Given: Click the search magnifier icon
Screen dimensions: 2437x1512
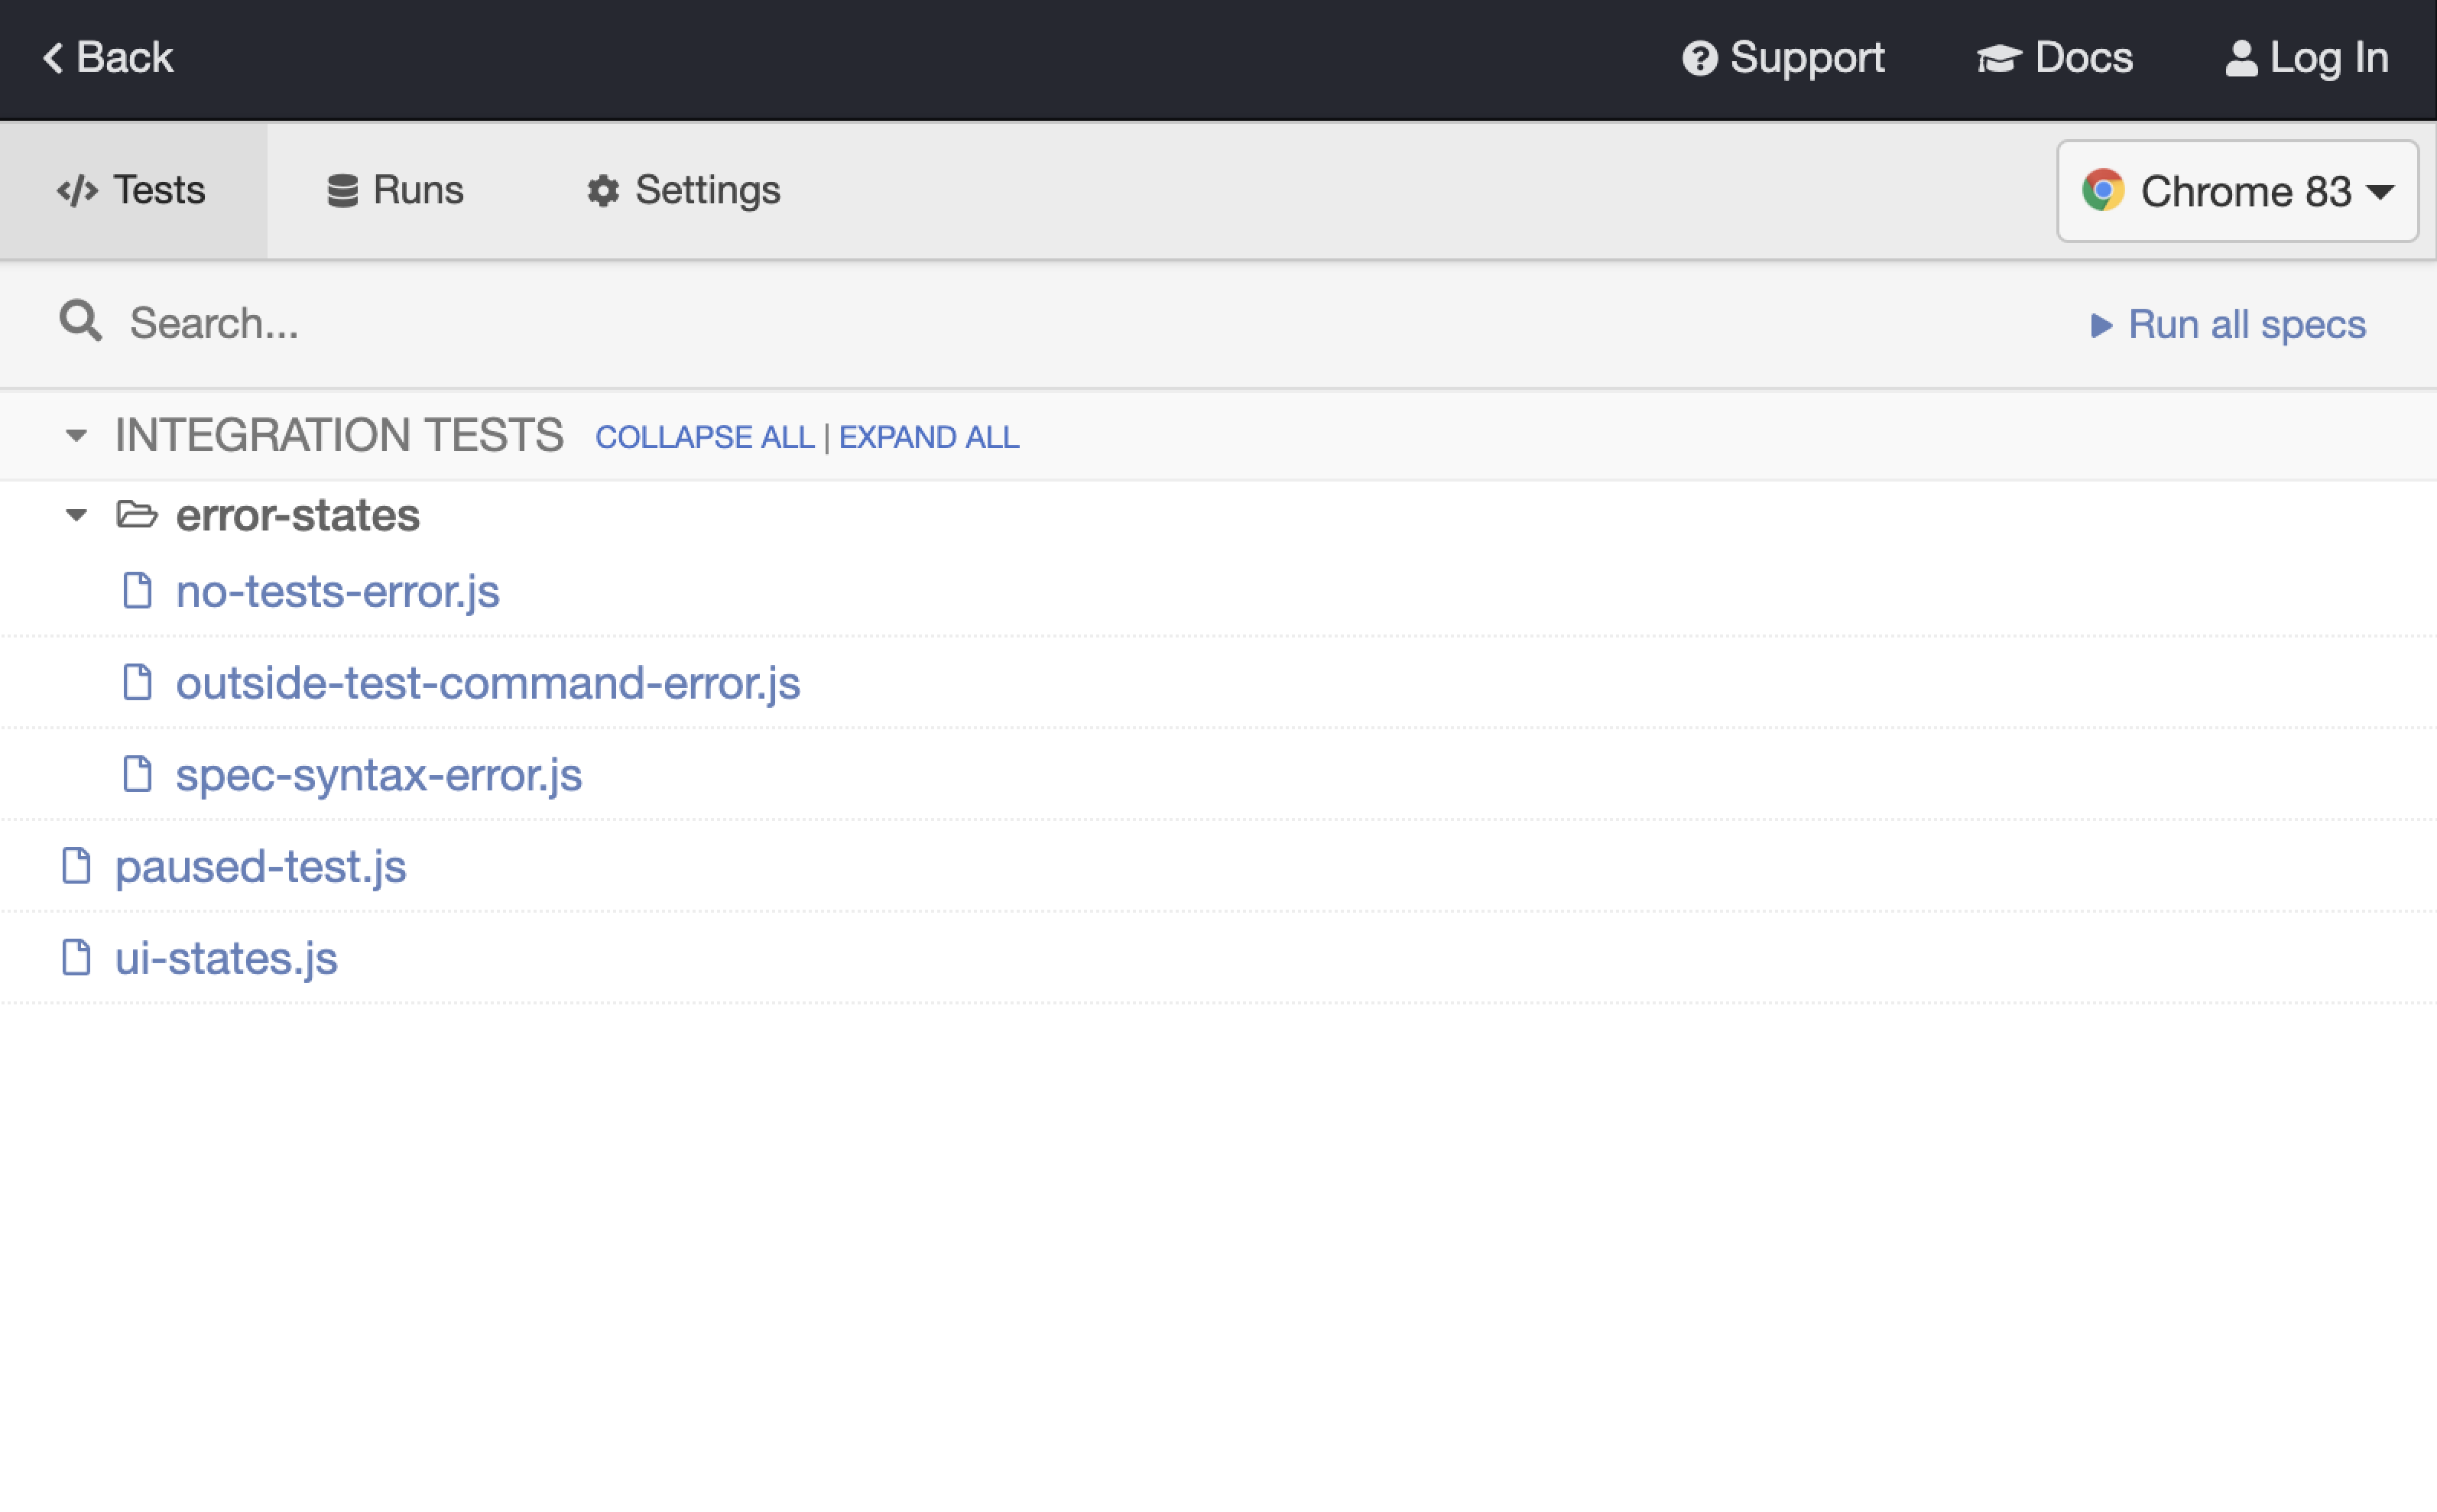Looking at the screenshot, I should (80, 322).
